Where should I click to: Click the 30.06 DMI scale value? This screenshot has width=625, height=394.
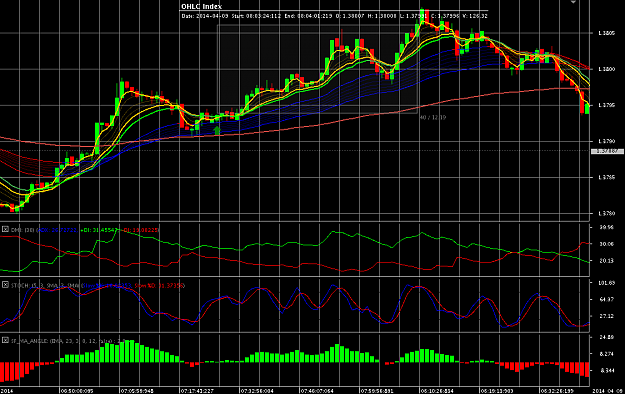click(x=606, y=244)
